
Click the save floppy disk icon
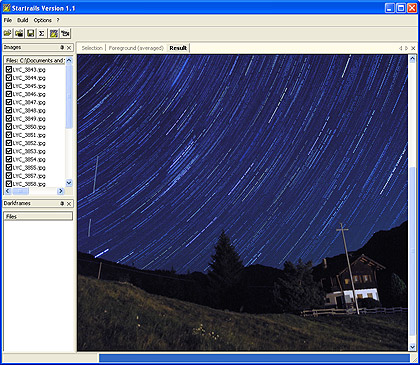(31, 33)
